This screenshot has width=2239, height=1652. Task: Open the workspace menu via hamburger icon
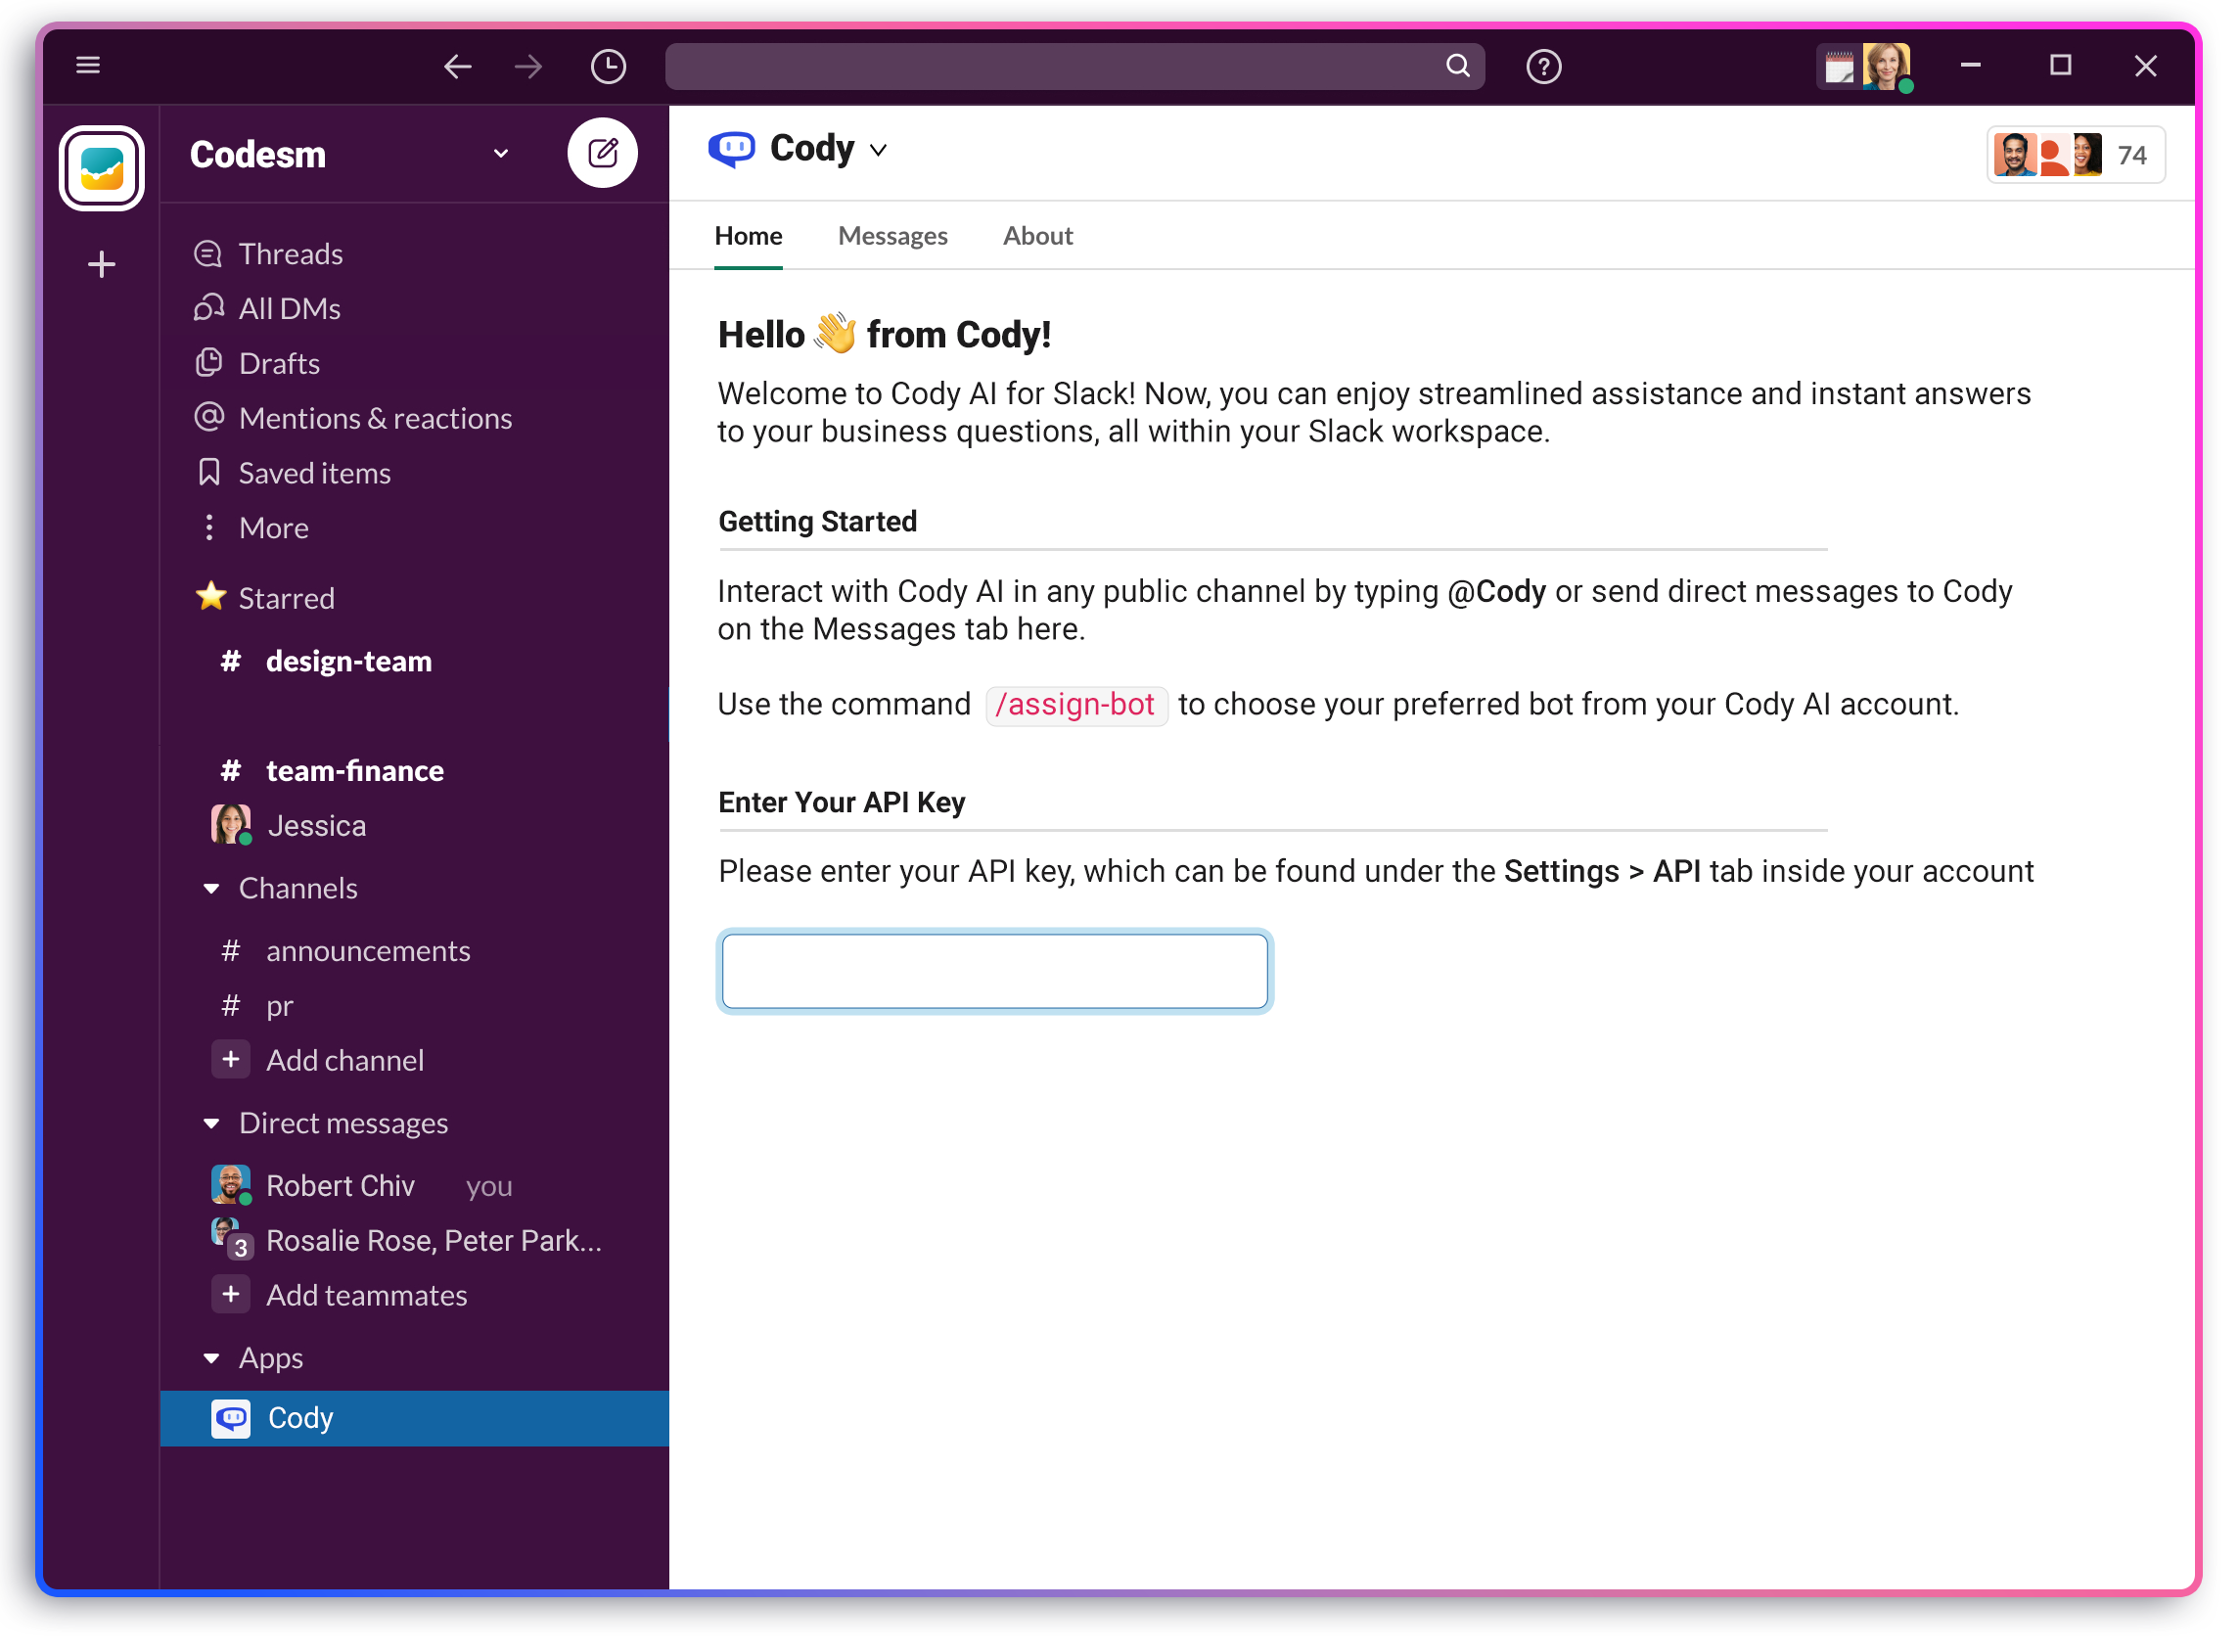click(88, 65)
